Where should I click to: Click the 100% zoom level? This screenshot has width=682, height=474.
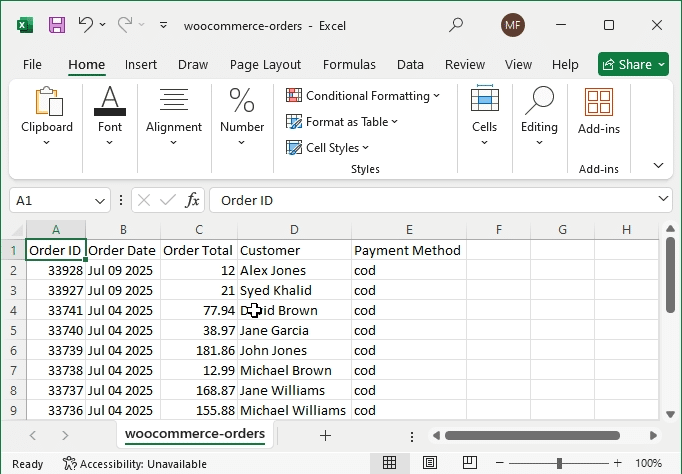click(x=648, y=463)
